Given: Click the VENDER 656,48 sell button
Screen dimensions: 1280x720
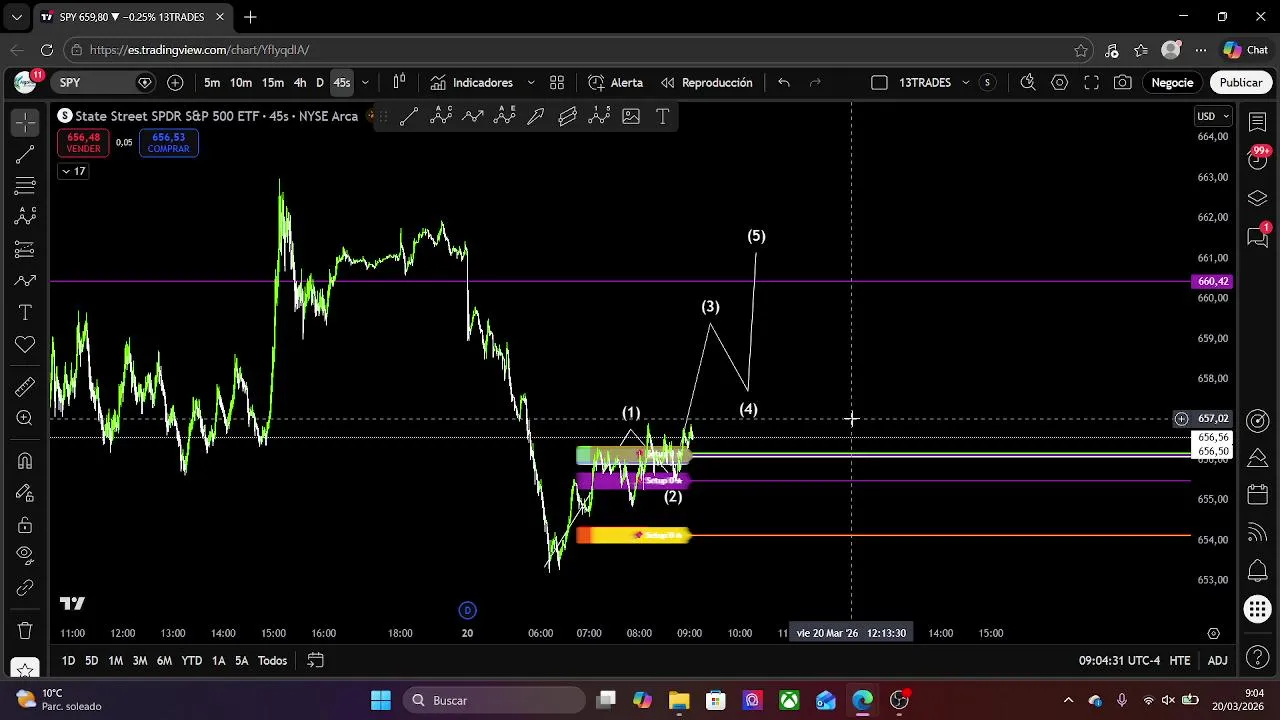Looking at the screenshot, I should click(83, 143).
